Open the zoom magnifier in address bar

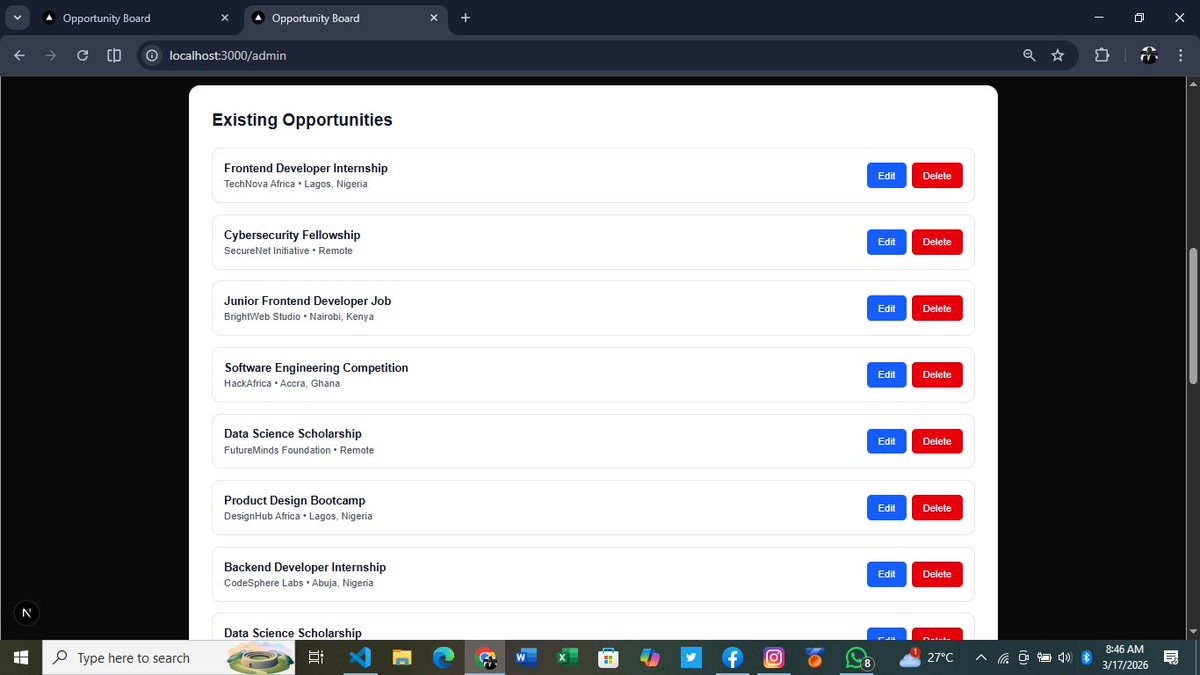[1029, 56]
